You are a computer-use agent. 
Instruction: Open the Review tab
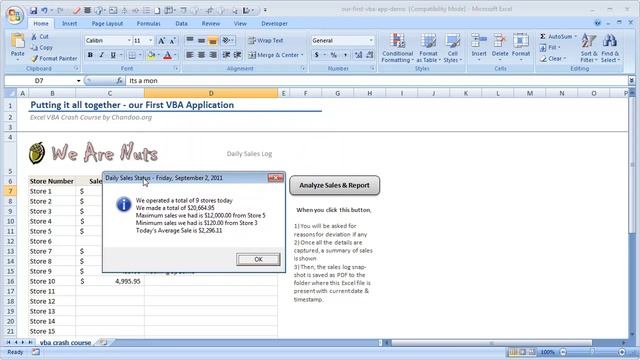coord(211,24)
